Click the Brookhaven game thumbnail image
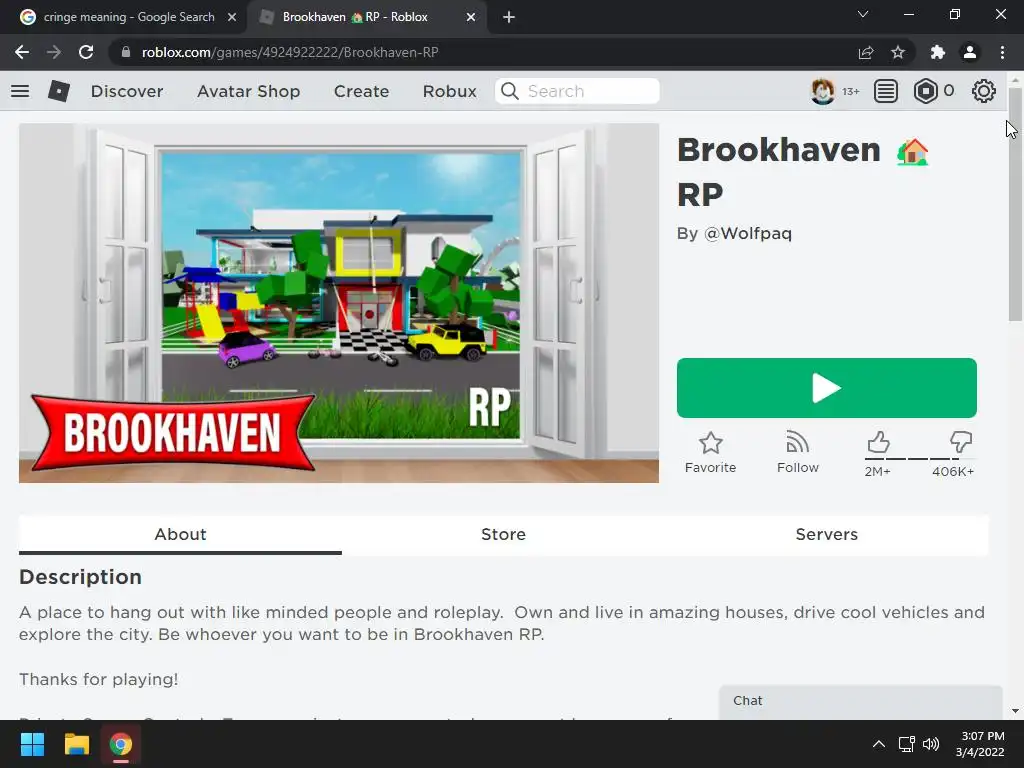 point(339,303)
